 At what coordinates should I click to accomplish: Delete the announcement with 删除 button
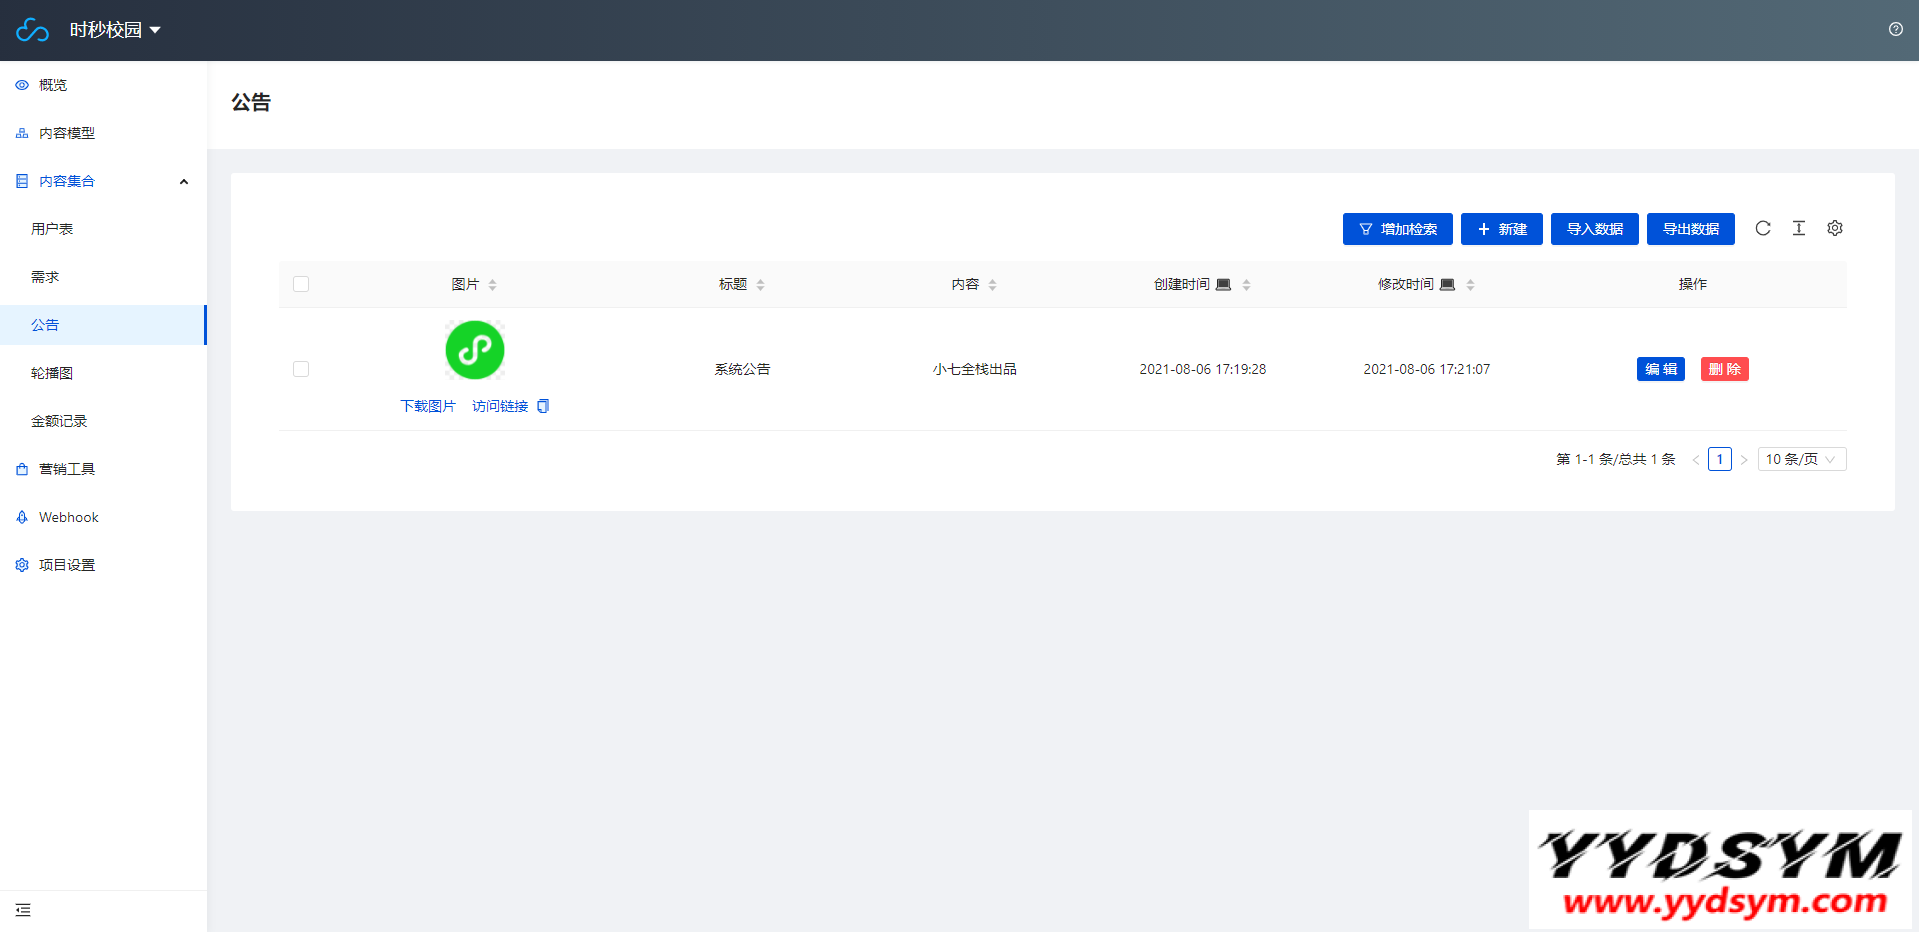click(x=1724, y=369)
